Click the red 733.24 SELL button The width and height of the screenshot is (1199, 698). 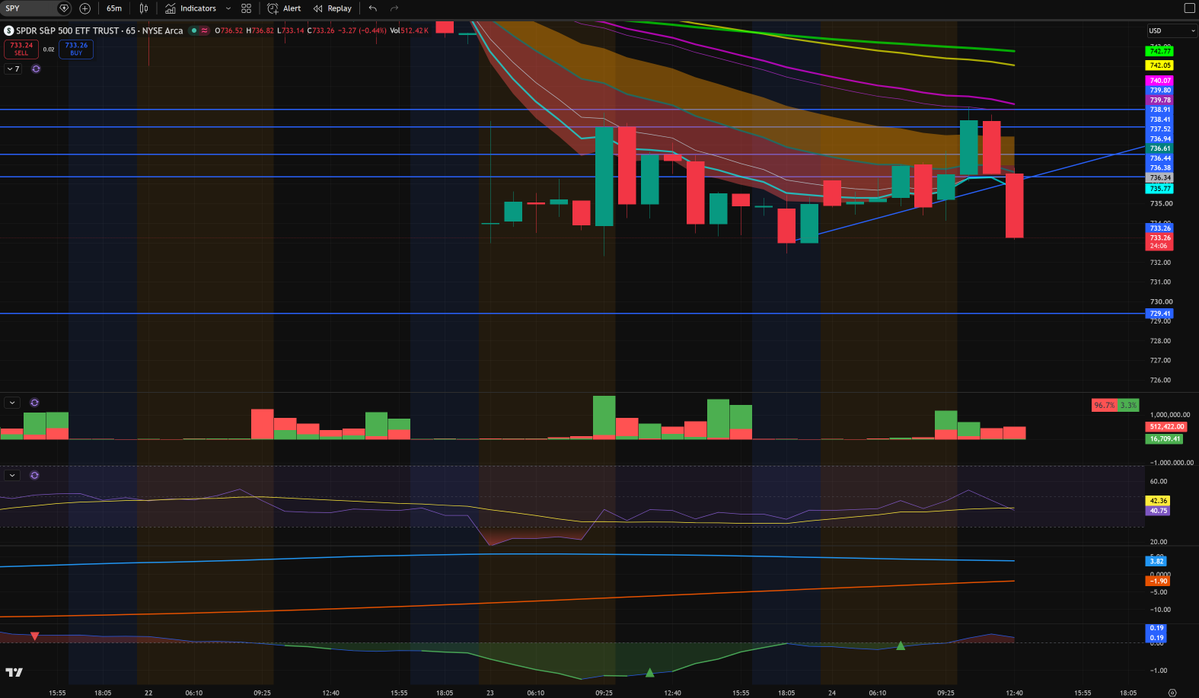click(x=21, y=49)
